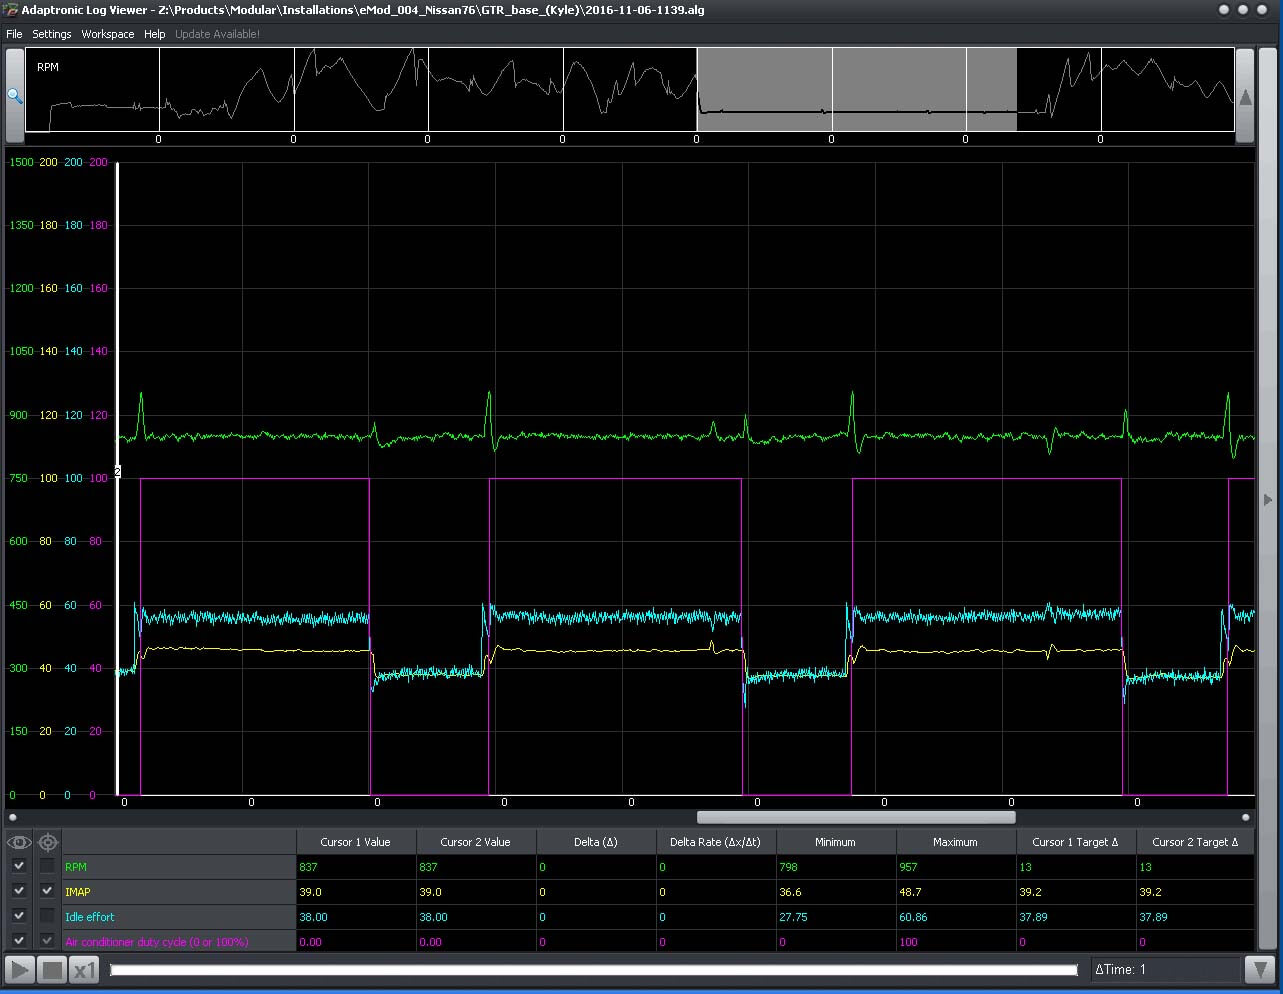This screenshot has width=1283, height=994.
Task: Open the Workspace menu
Action: (108, 34)
